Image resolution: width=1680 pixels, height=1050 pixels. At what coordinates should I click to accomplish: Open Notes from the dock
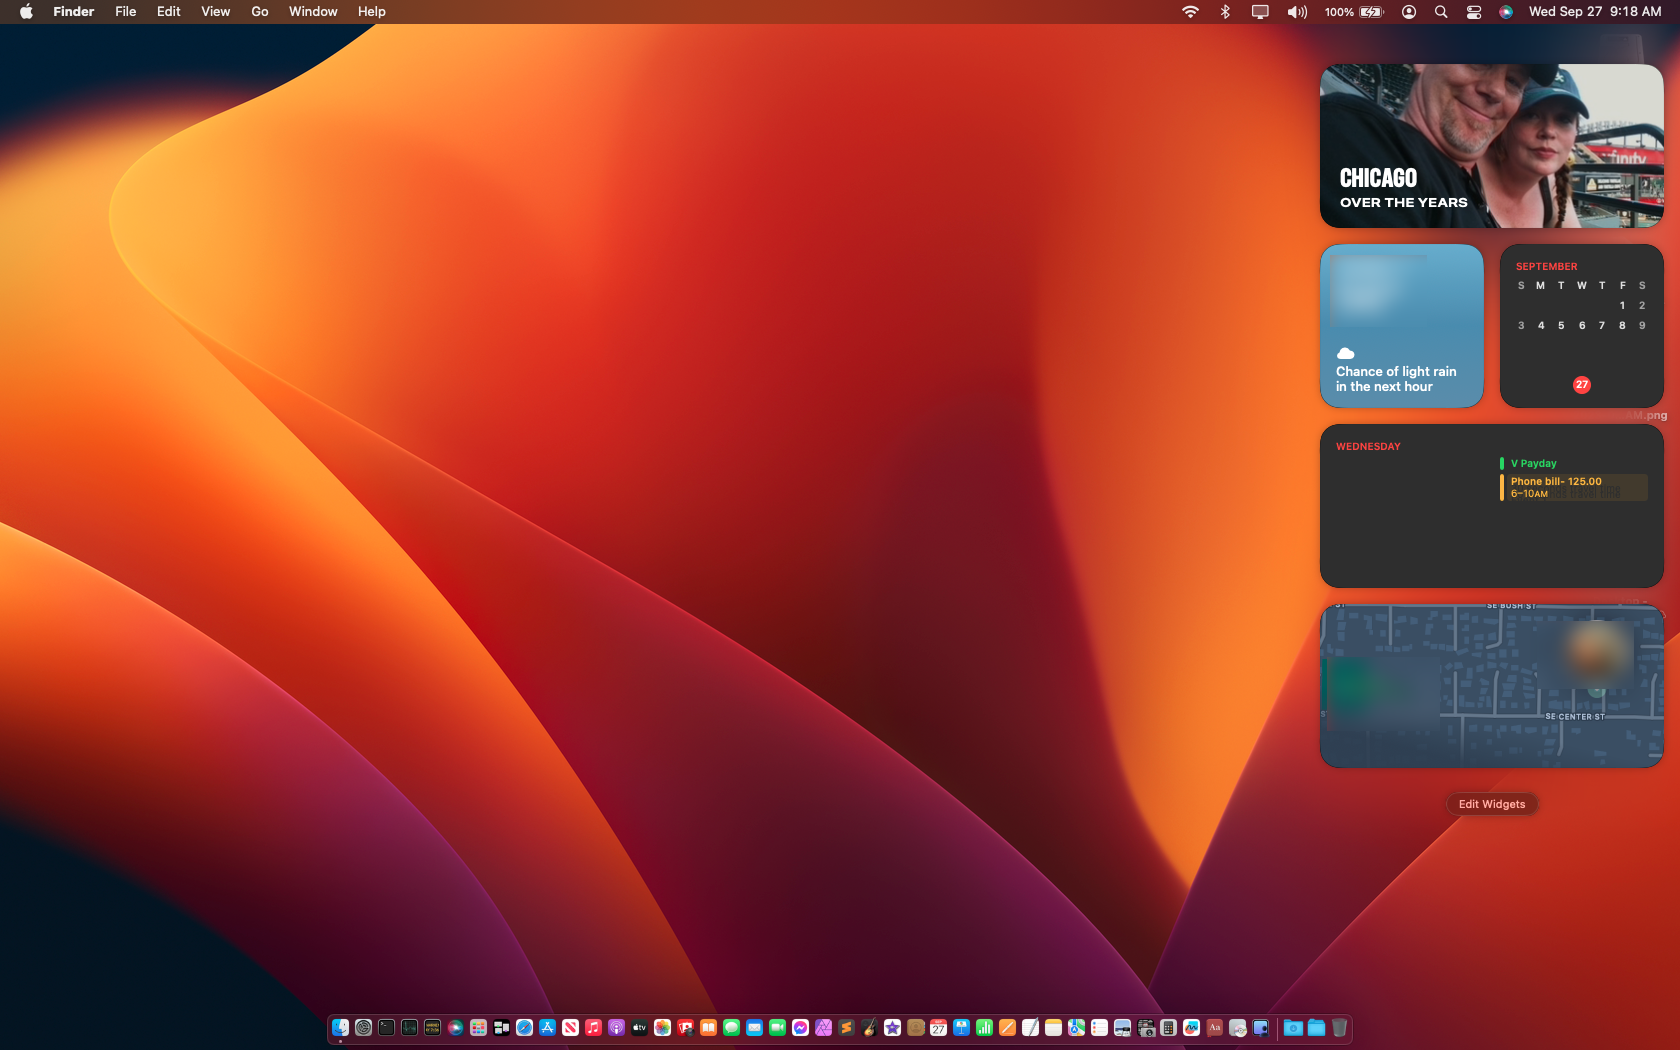coord(1053,1027)
